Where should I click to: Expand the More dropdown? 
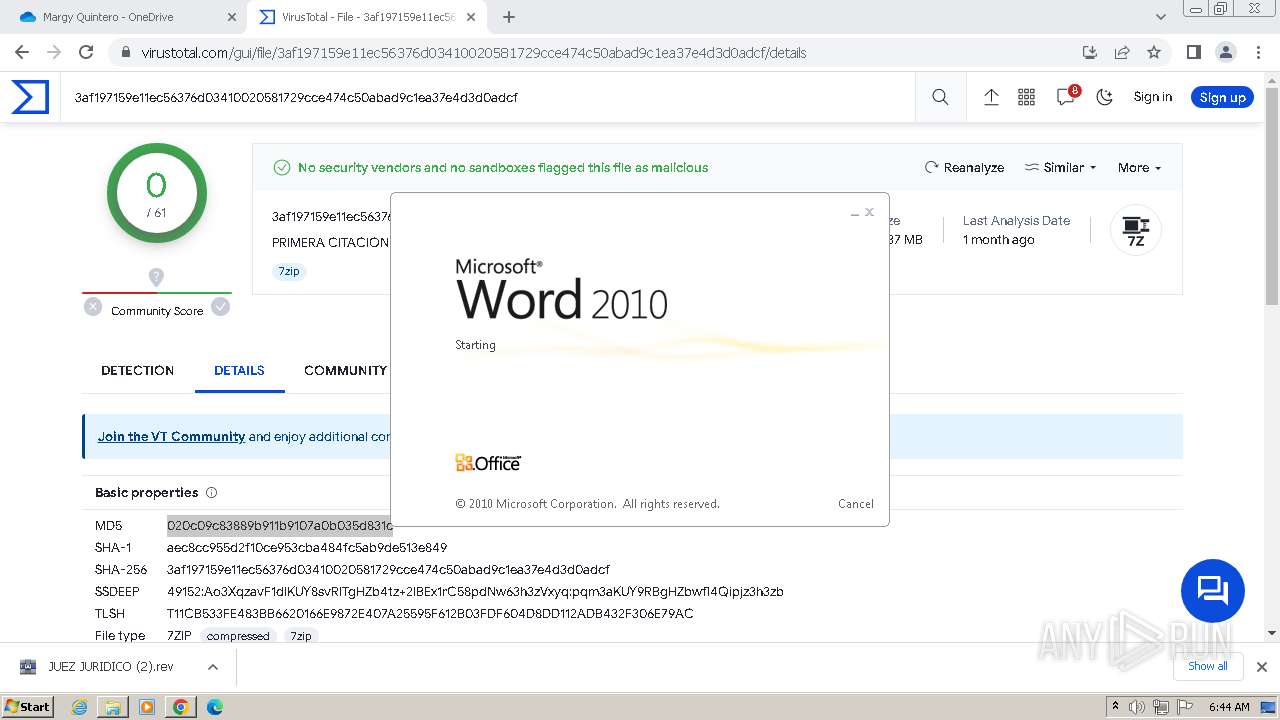pyautogui.click(x=1140, y=167)
